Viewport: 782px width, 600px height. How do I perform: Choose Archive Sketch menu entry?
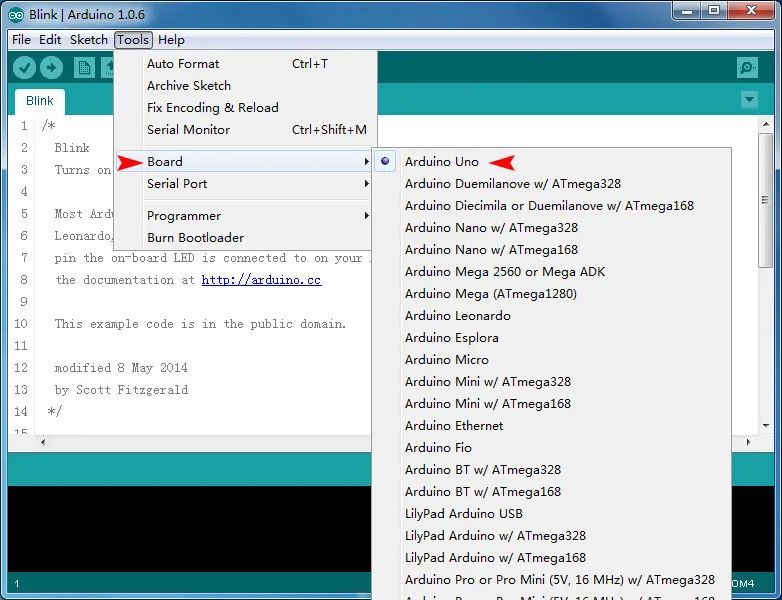tap(243, 85)
